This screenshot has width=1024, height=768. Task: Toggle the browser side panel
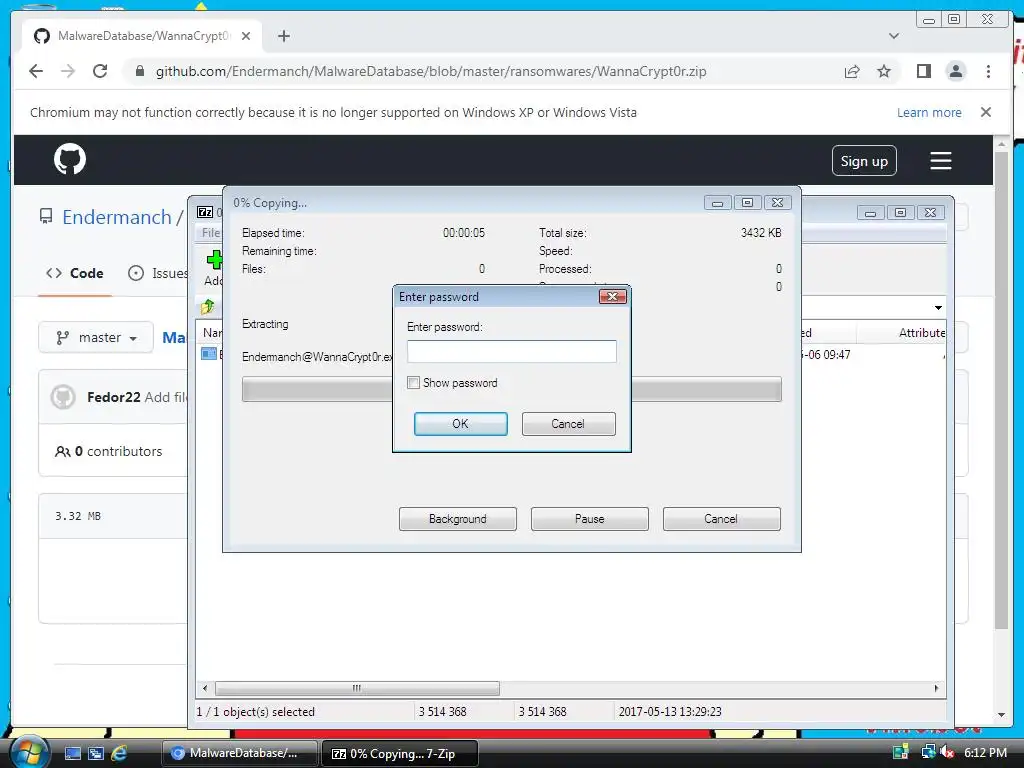point(923,71)
